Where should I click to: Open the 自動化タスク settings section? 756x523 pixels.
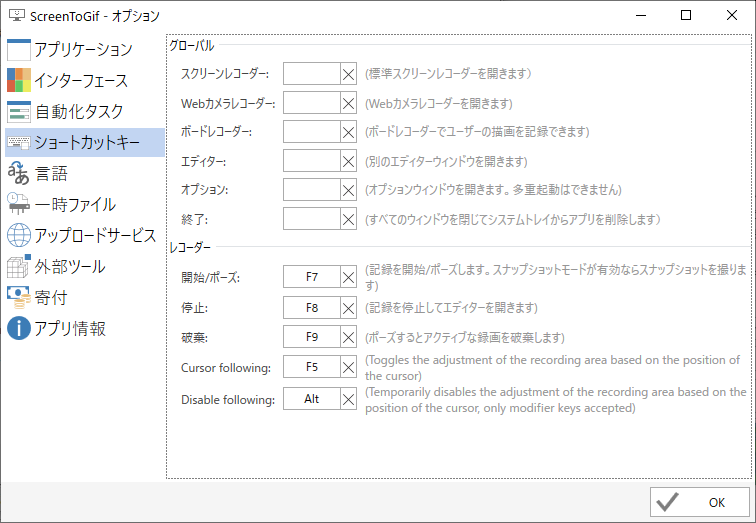[85, 112]
